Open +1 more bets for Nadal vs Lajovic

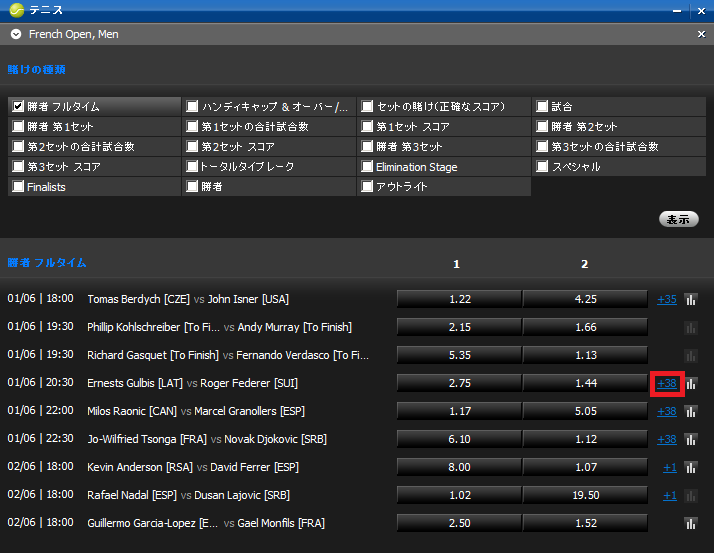click(670, 496)
